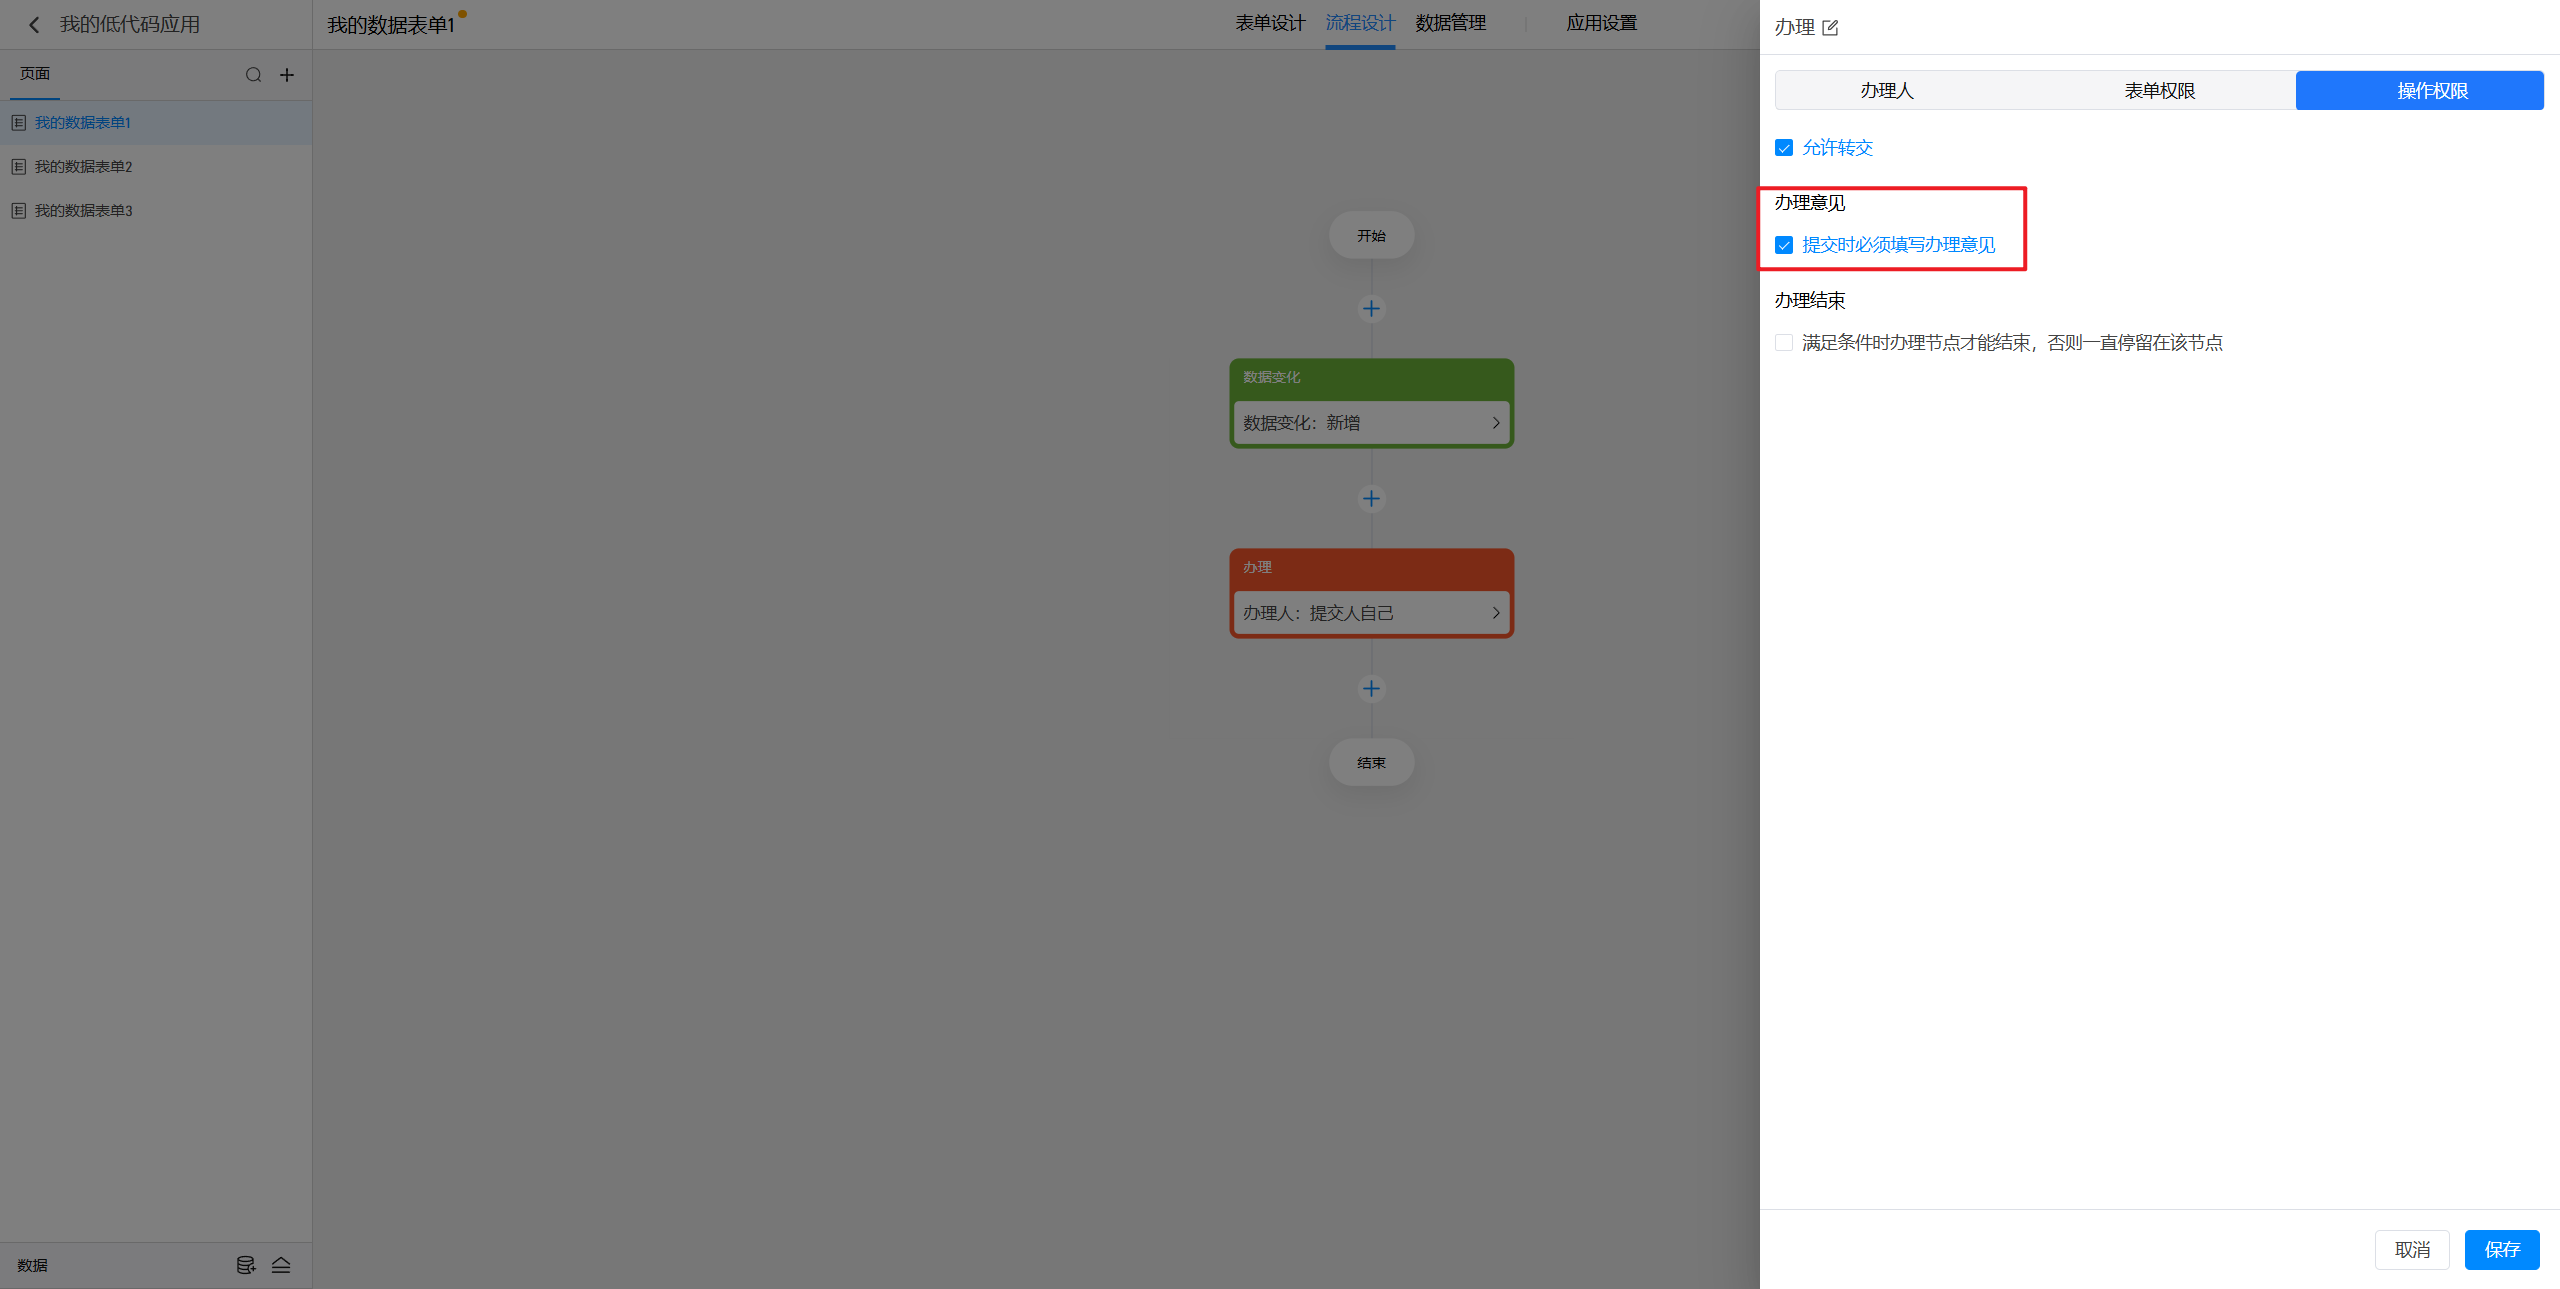Switch to the 办理人 tab
2560x1289 pixels.
click(x=1886, y=91)
